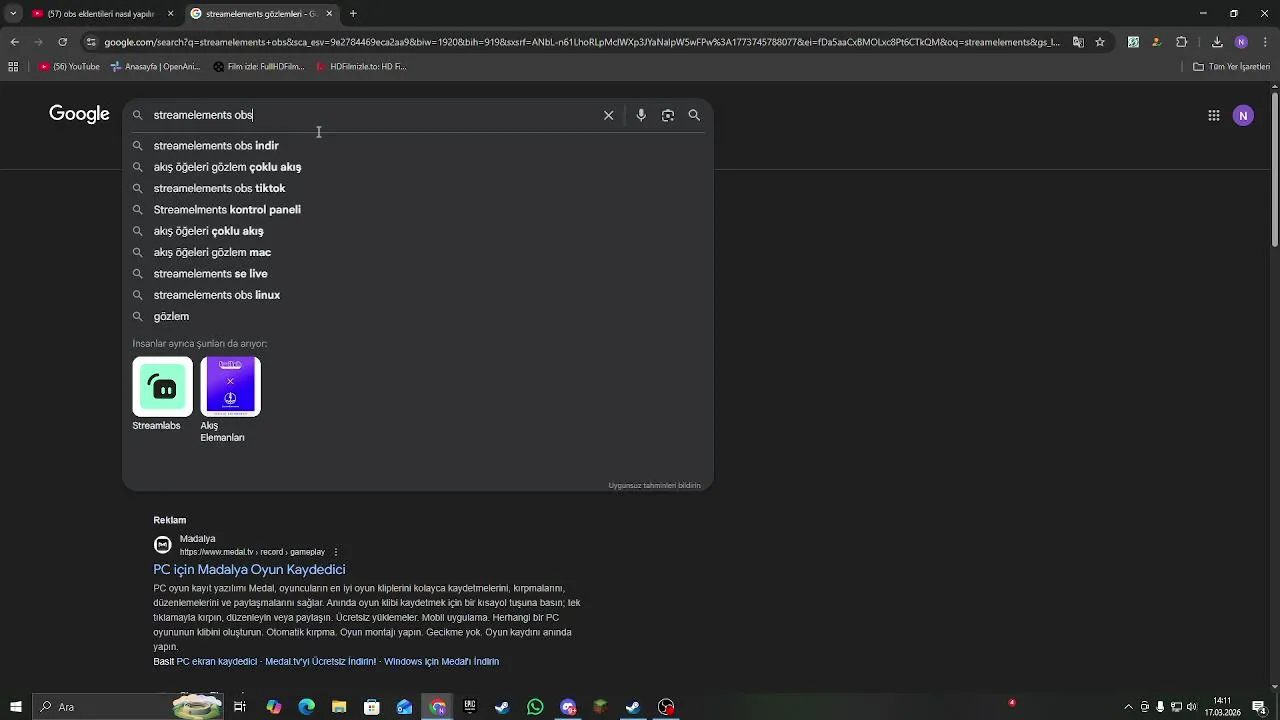Open the tab search dropdown arrow

tap(13, 14)
